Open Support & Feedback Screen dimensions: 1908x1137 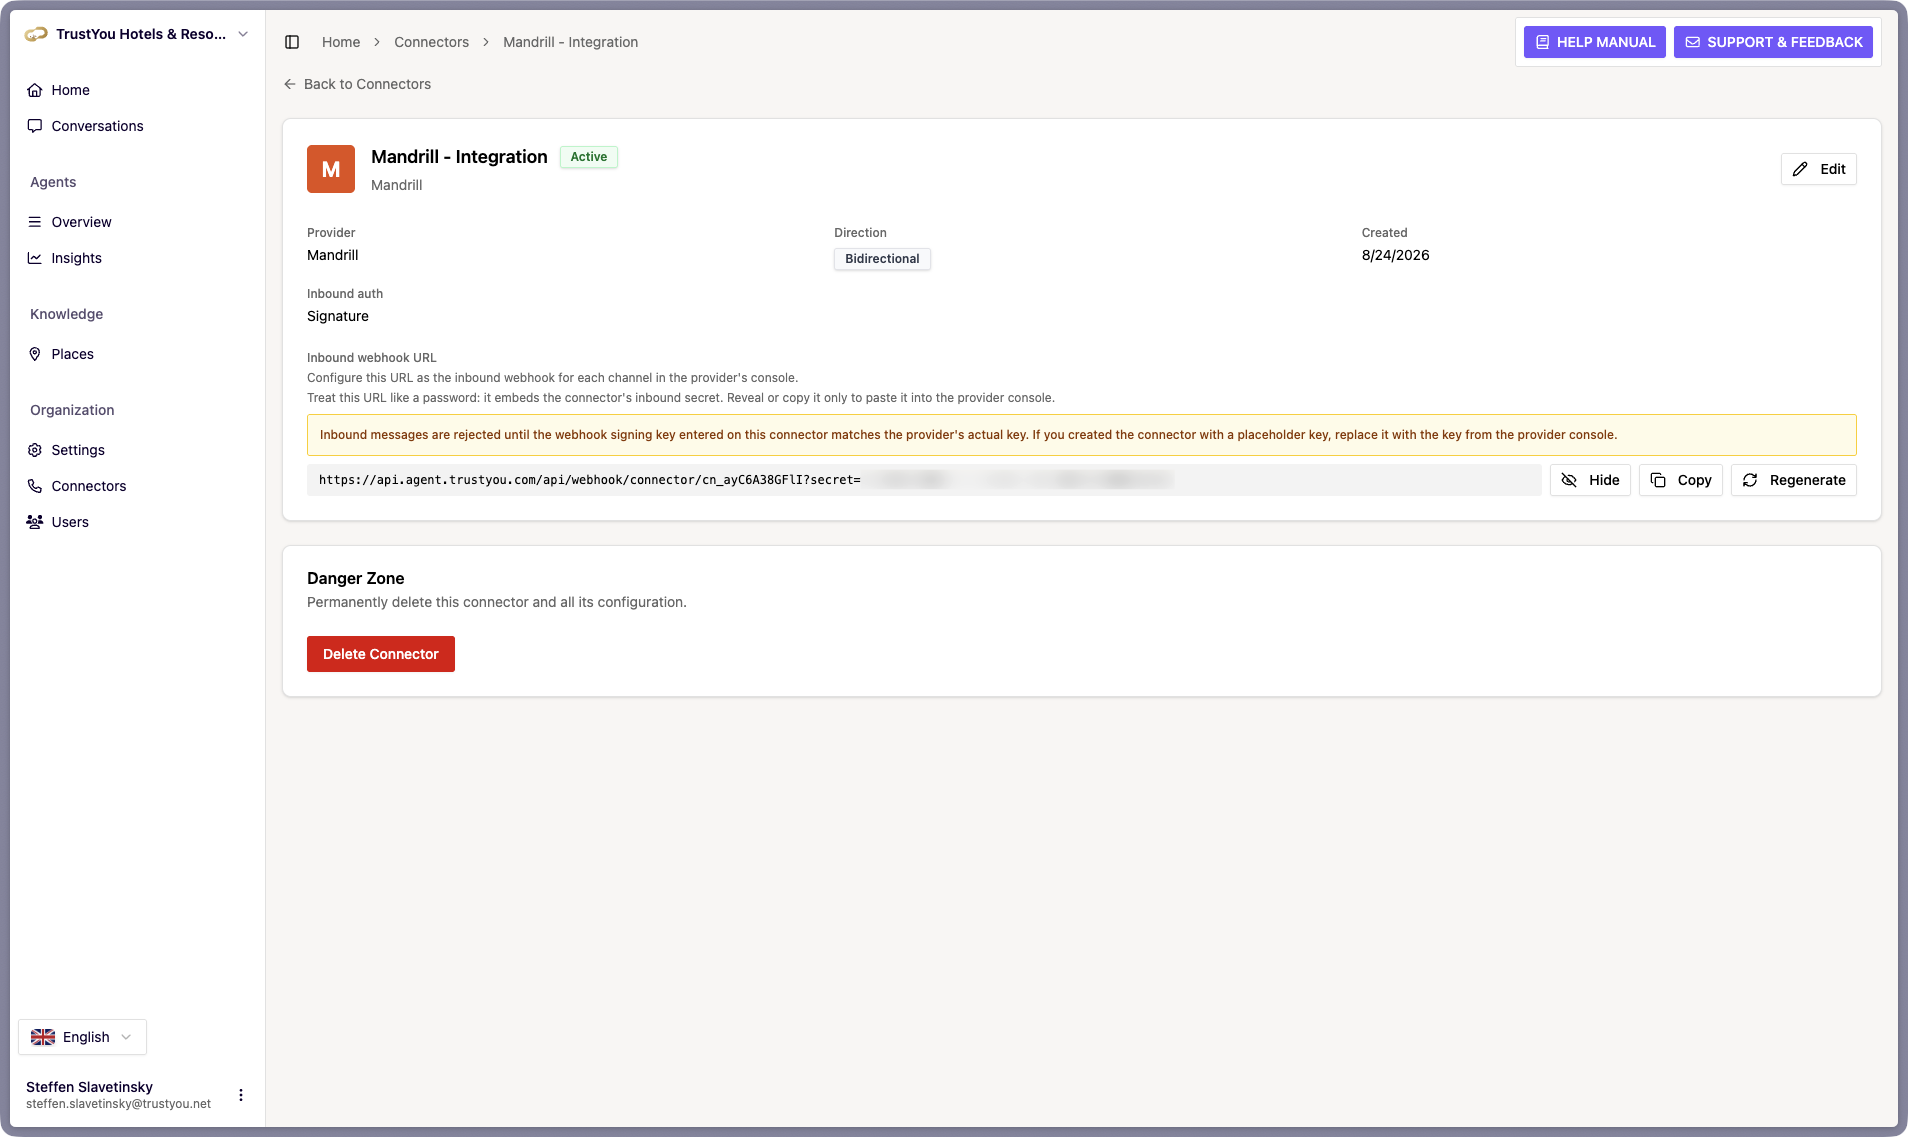click(x=1773, y=42)
